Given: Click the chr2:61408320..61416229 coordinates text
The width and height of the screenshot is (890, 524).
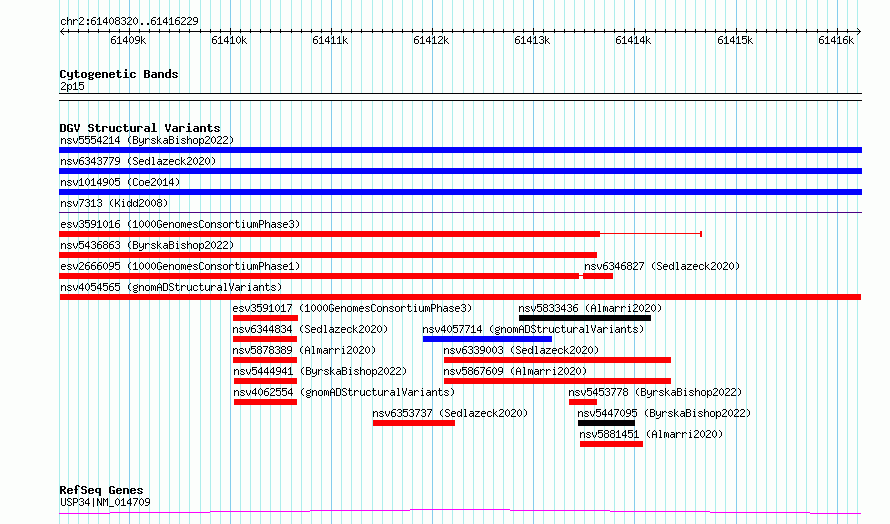Looking at the screenshot, I should tap(129, 22).
